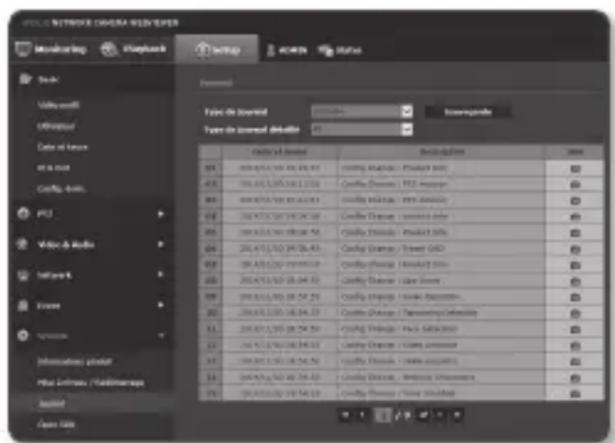Click the Sauvegarde button
Image resolution: width=615 pixels, height=443 pixels.
[x=467, y=111]
